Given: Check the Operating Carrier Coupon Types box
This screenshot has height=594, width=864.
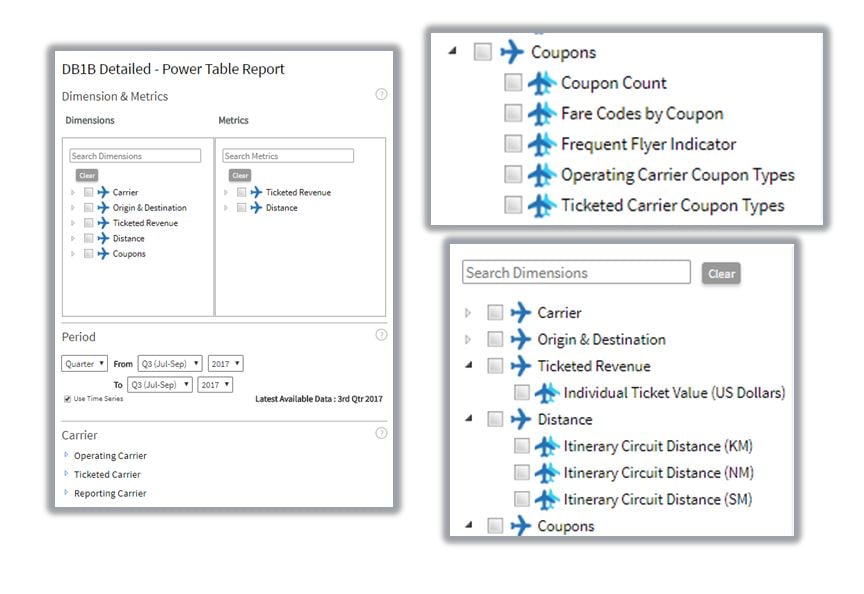Looking at the screenshot, I should pos(513,175).
